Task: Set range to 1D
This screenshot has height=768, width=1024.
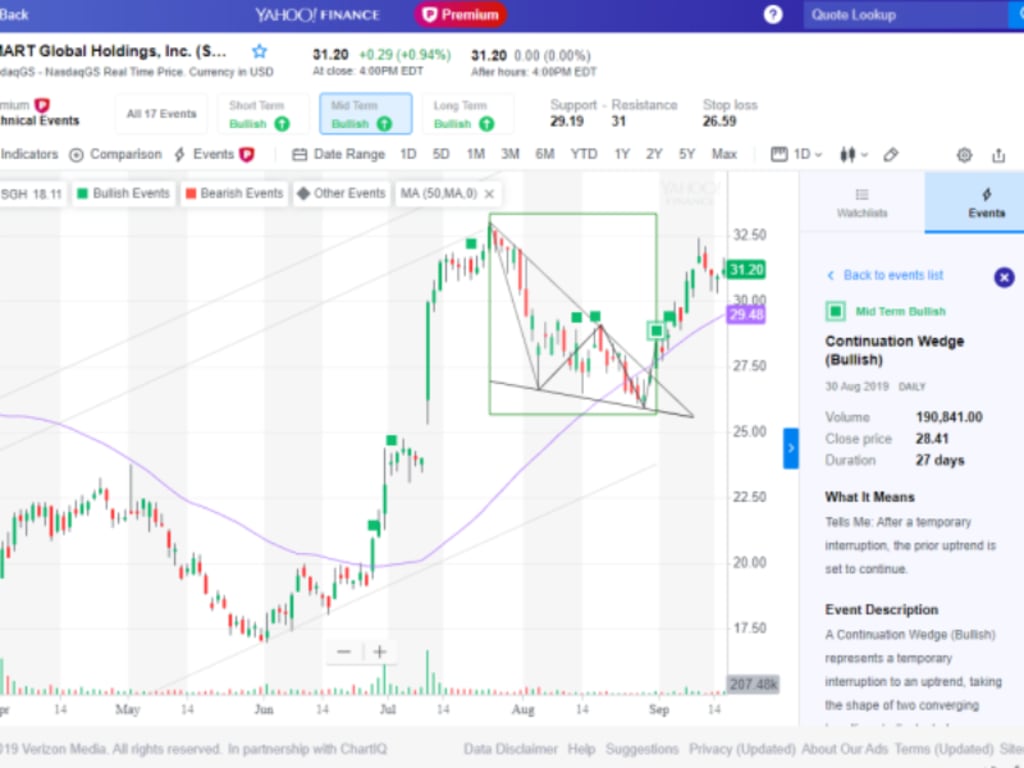Action: [x=408, y=155]
